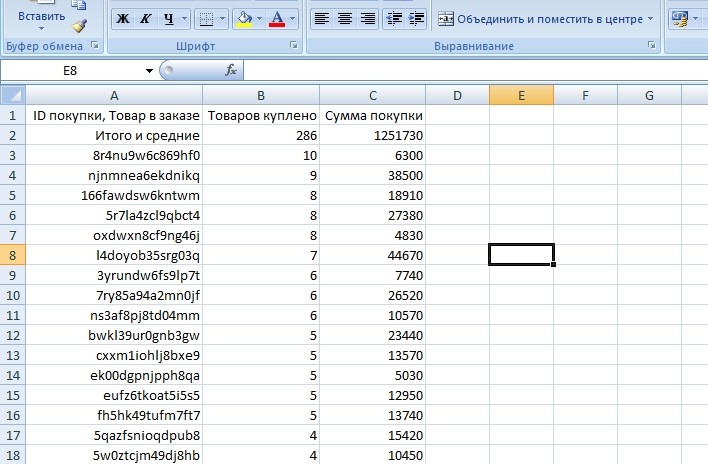The height and width of the screenshot is (464, 708).
Task: Click the decrease indent icon
Action: coord(394,19)
